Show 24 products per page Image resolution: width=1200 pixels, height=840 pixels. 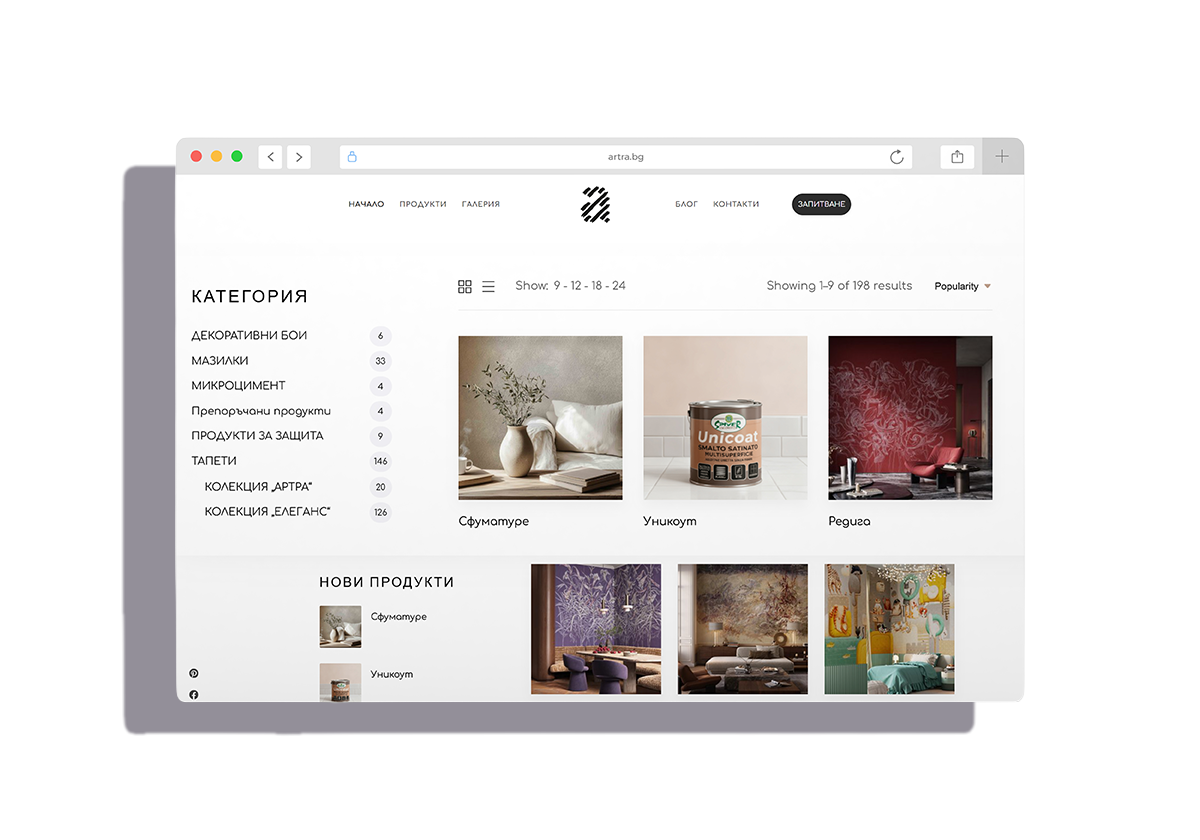click(x=619, y=286)
